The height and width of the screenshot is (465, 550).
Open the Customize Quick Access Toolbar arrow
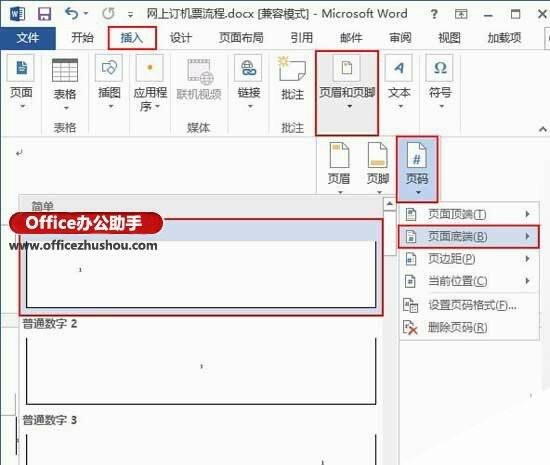pyautogui.click(x=130, y=15)
